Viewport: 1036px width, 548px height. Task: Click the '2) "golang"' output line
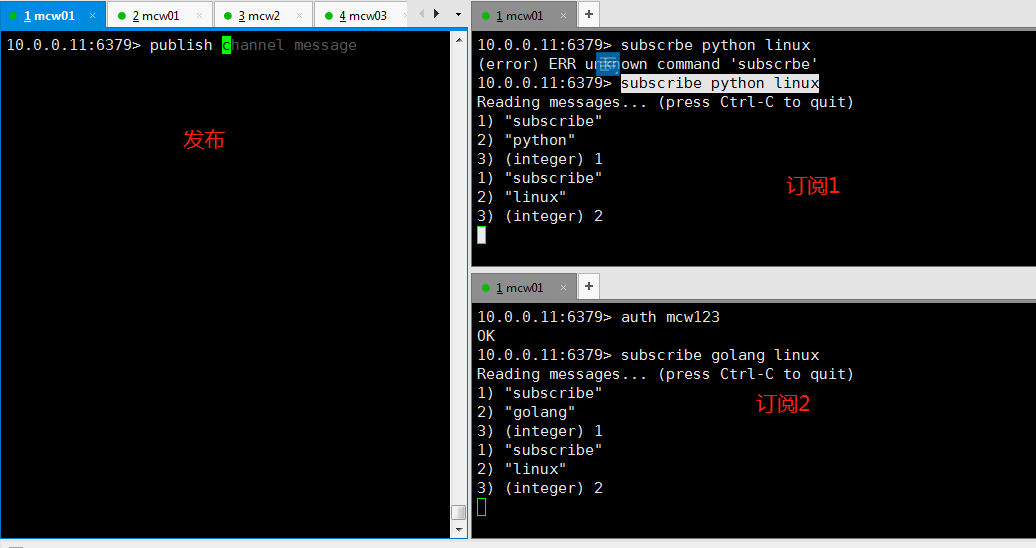pyautogui.click(x=526, y=412)
